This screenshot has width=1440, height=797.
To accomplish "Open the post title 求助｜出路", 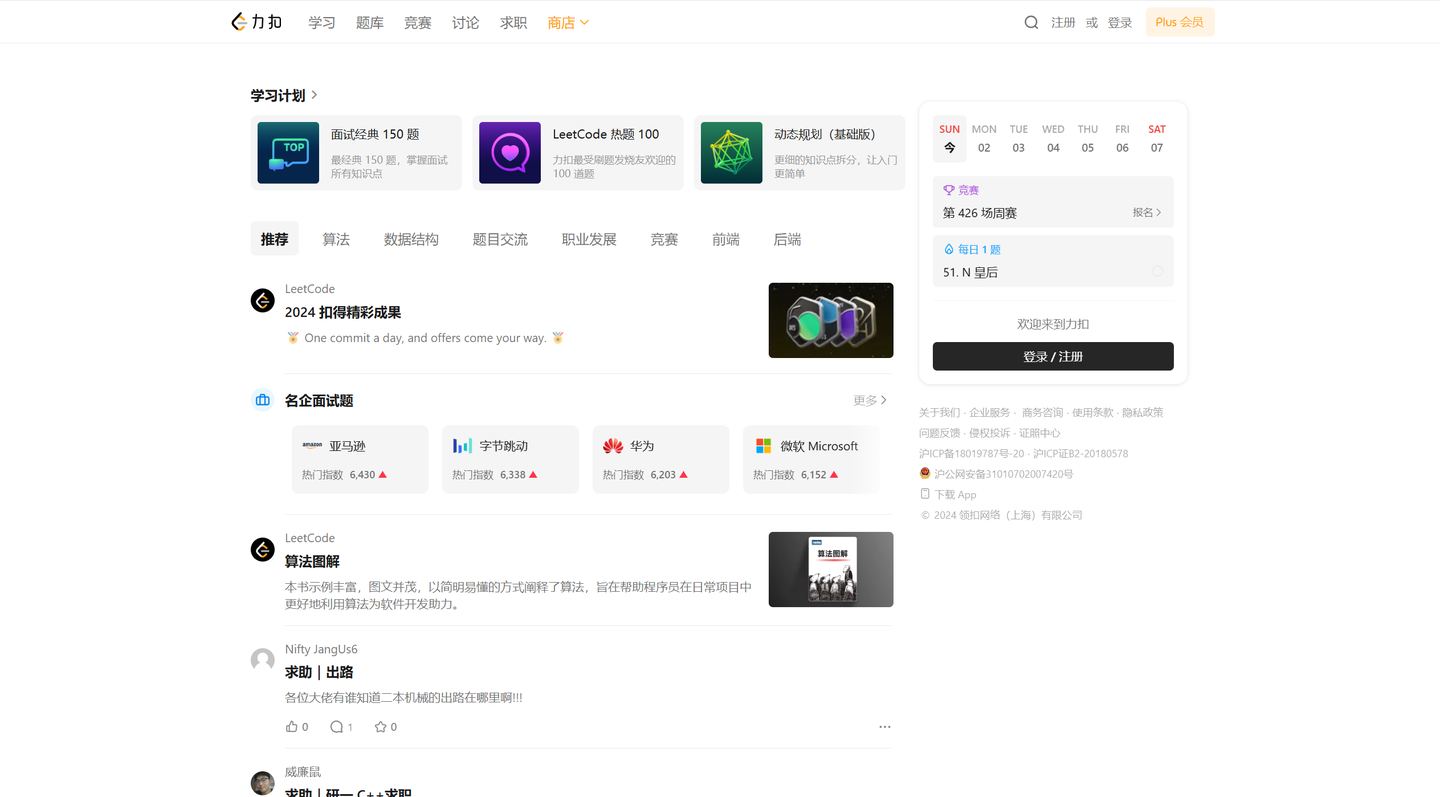I will click(319, 672).
